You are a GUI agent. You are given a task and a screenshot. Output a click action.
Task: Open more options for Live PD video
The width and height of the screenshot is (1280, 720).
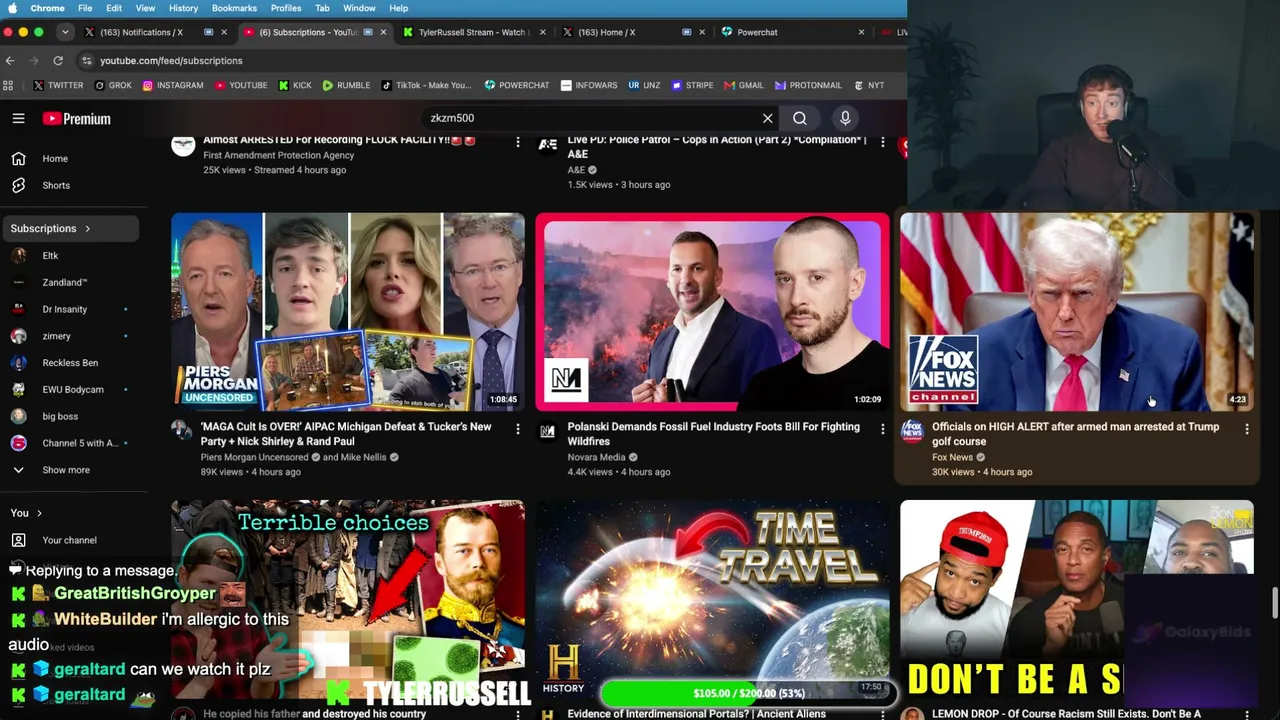(x=882, y=143)
